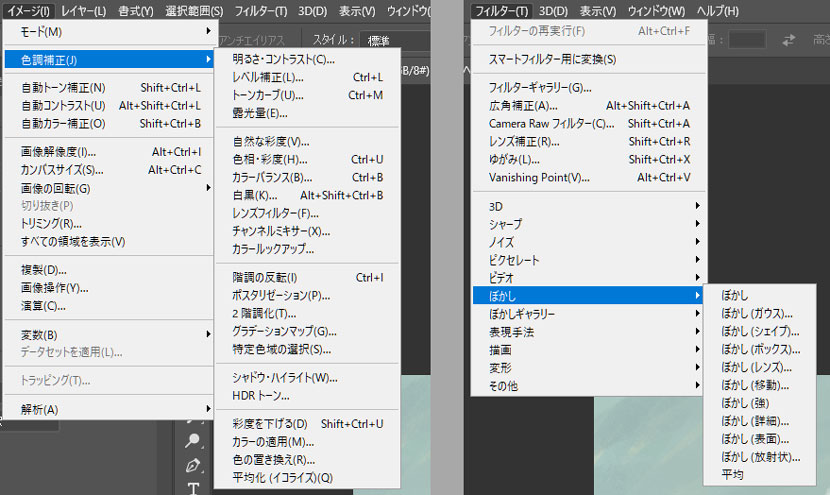Viewport: 830px width, 495px height.
Task: Open 白黒(K)... adjustment
Action: (x=307, y=195)
